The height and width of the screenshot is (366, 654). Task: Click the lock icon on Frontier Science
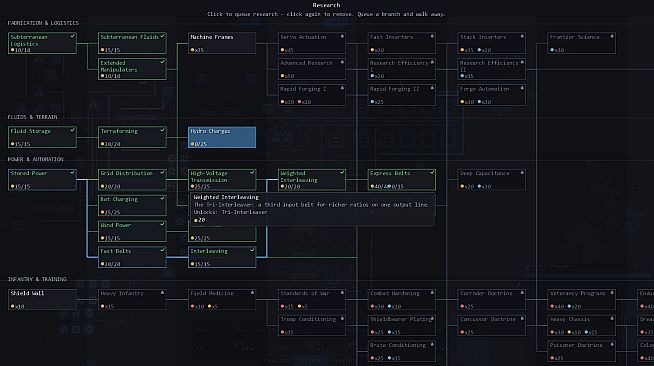point(612,36)
